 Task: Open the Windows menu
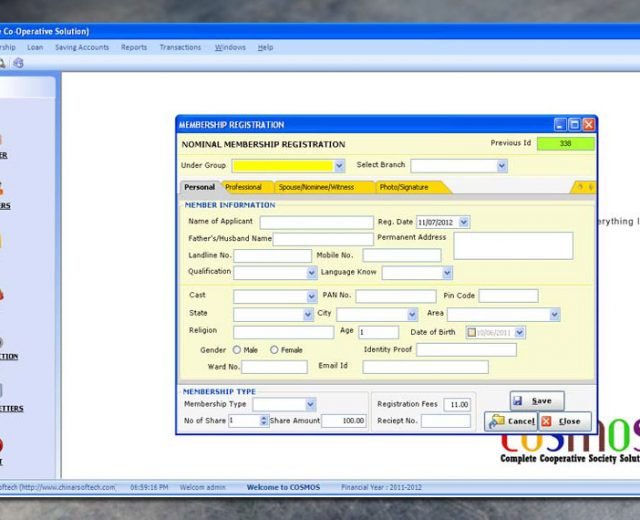pos(230,47)
